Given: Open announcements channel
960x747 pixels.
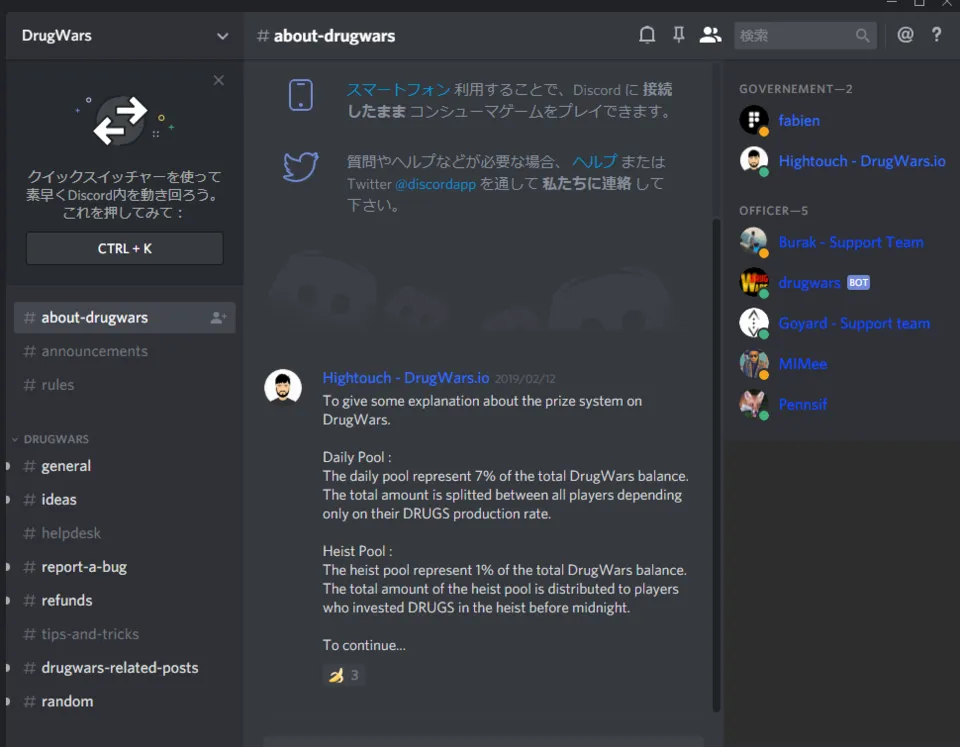Looking at the screenshot, I should (124, 351).
